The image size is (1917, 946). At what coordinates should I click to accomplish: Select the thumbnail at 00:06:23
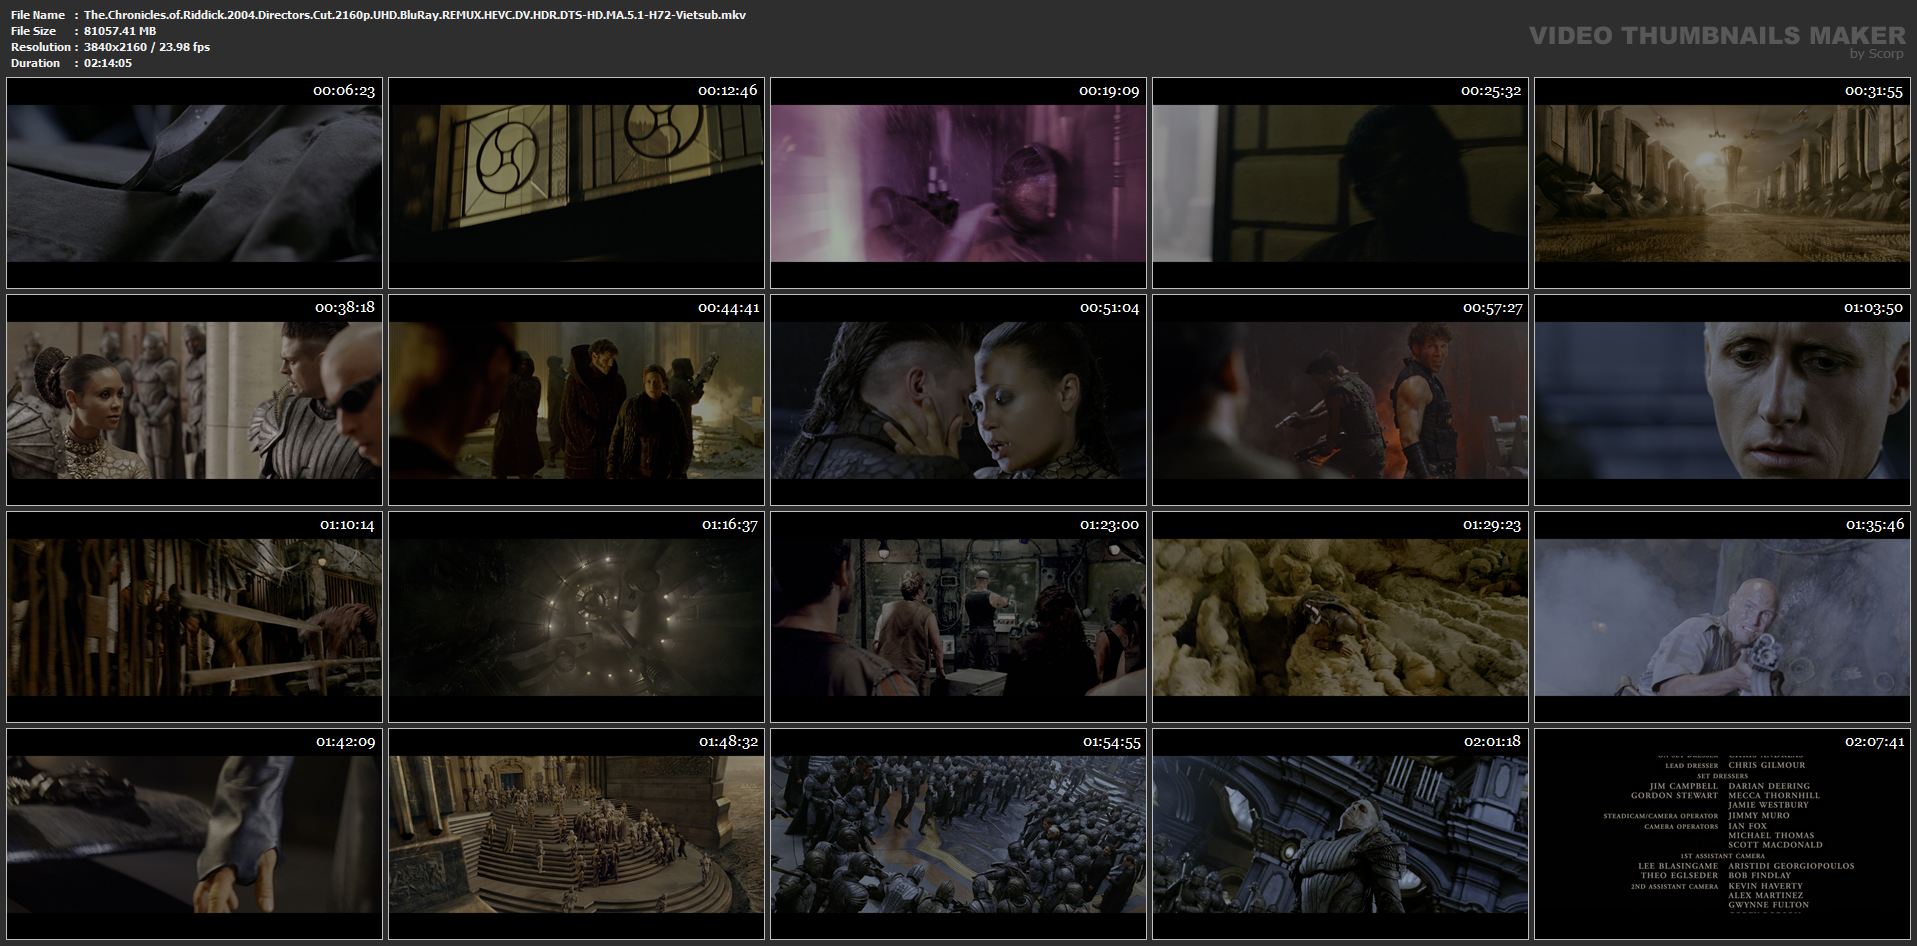[x=194, y=183]
